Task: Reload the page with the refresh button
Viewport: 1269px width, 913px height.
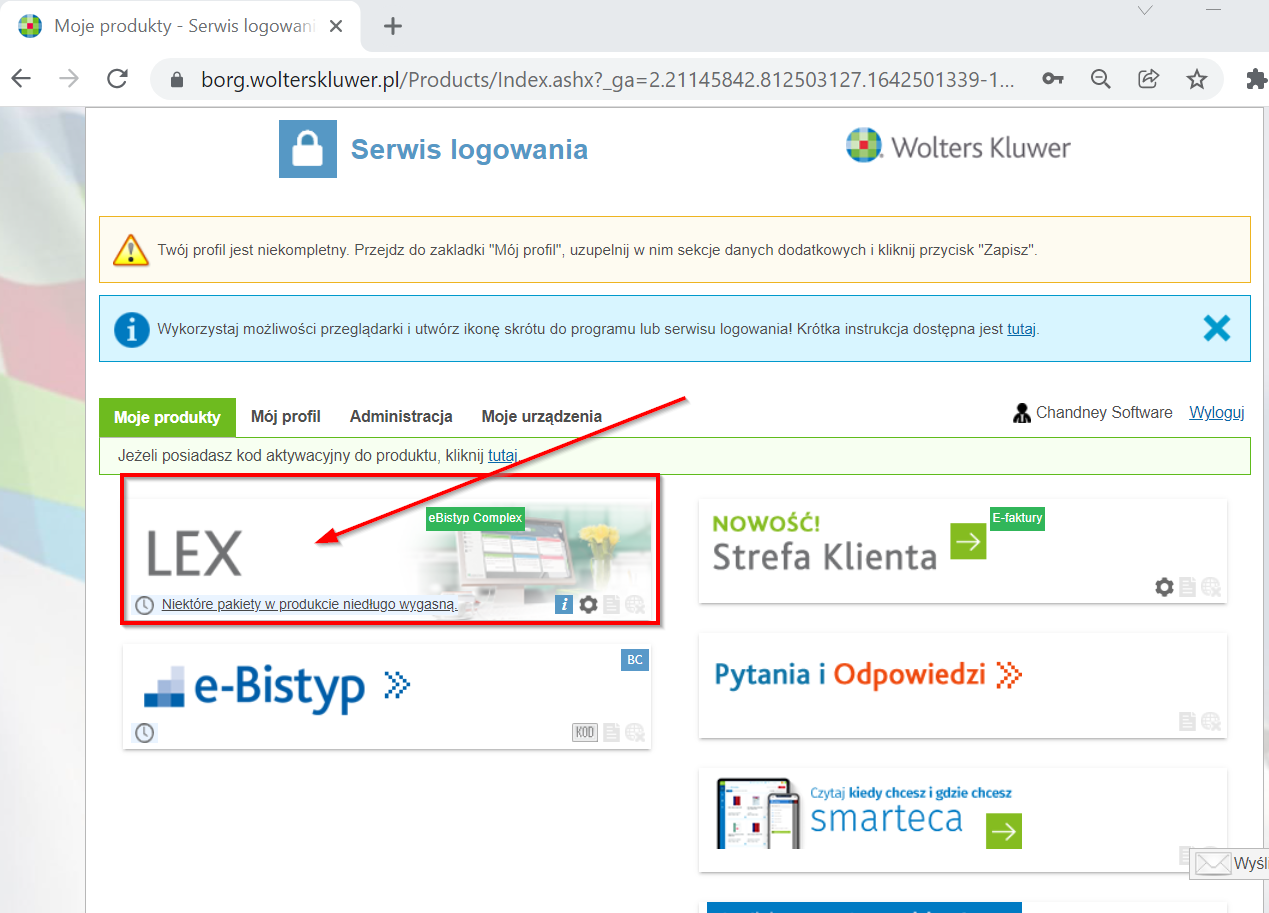Action: [117, 79]
